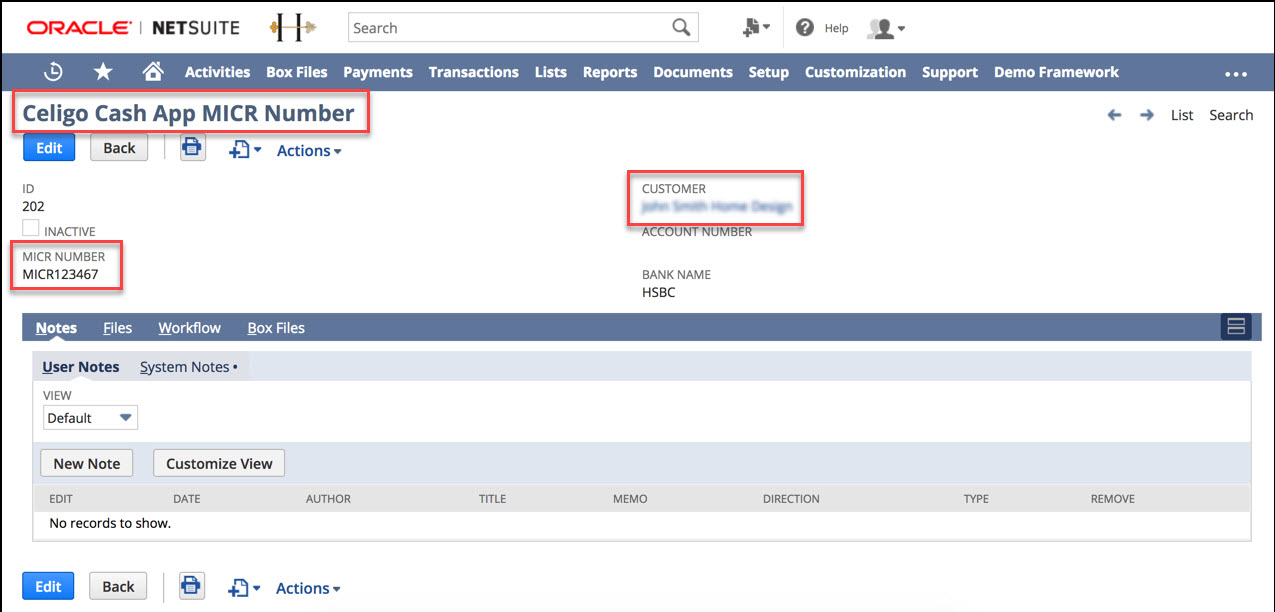
Task: Click the bottom New record document icon
Action: [244, 588]
